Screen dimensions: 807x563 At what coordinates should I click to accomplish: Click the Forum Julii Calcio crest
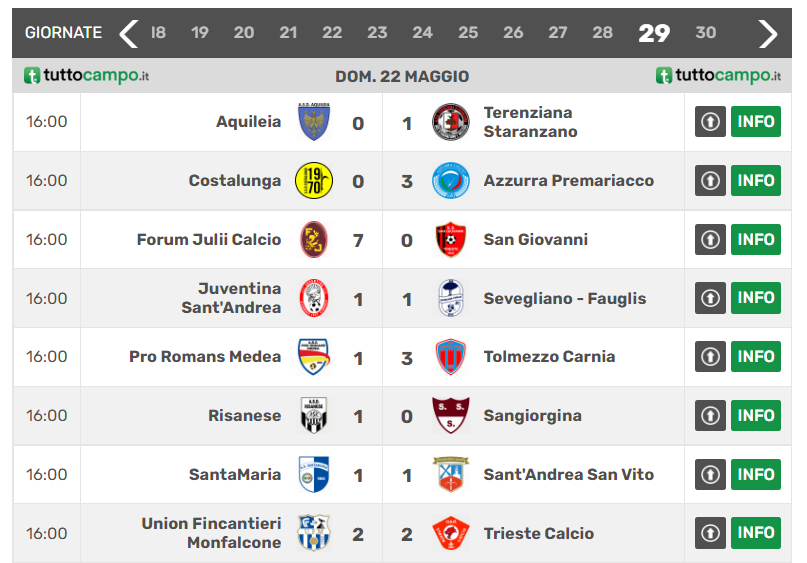(x=314, y=240)
